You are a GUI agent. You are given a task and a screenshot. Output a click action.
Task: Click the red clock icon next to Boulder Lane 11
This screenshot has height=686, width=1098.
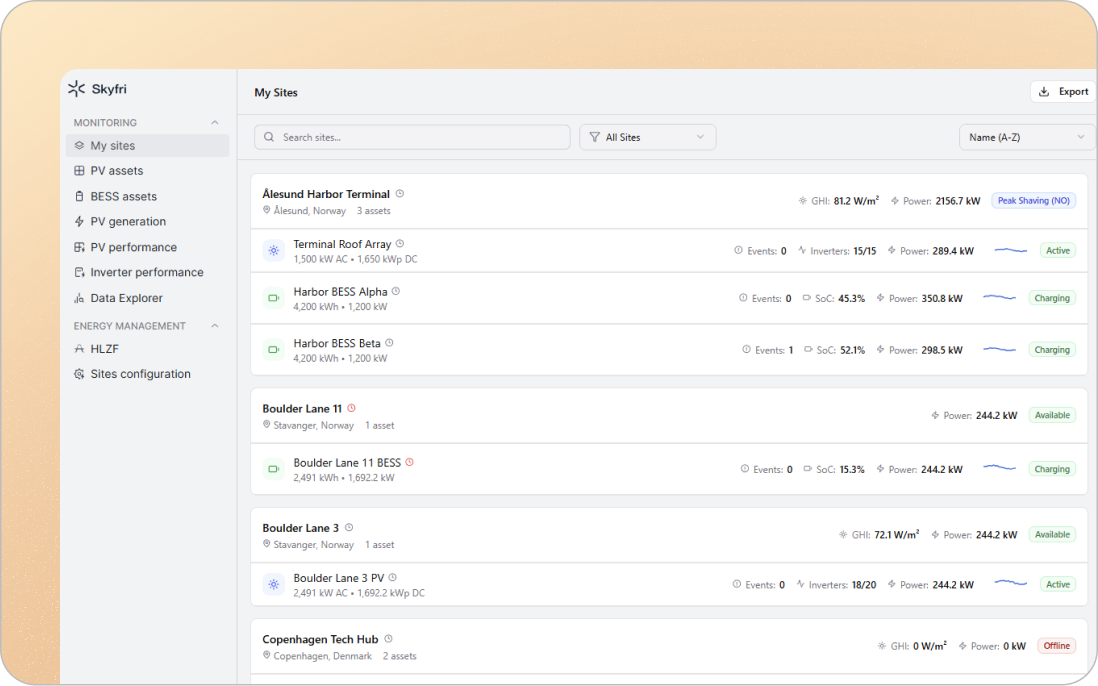[351, 408]
